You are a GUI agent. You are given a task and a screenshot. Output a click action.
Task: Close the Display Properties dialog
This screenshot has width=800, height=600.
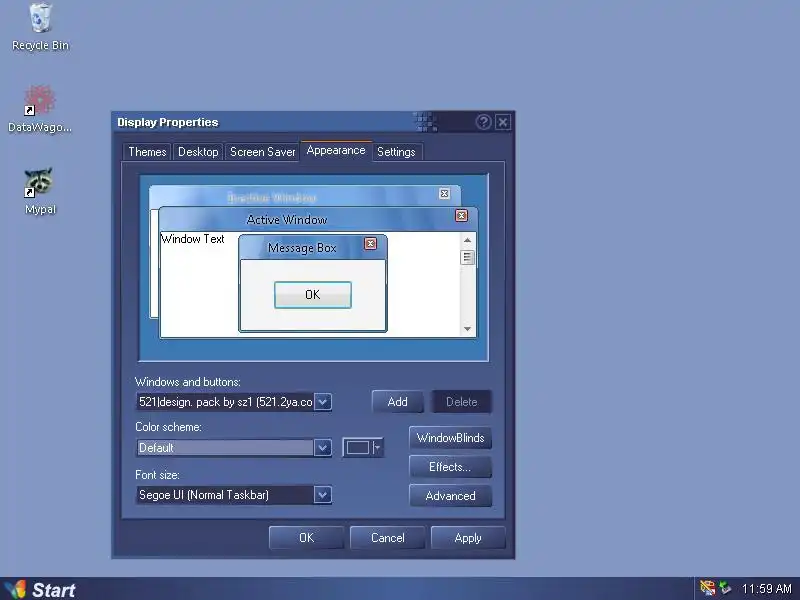pyautogui.click(x=503, y=122)
